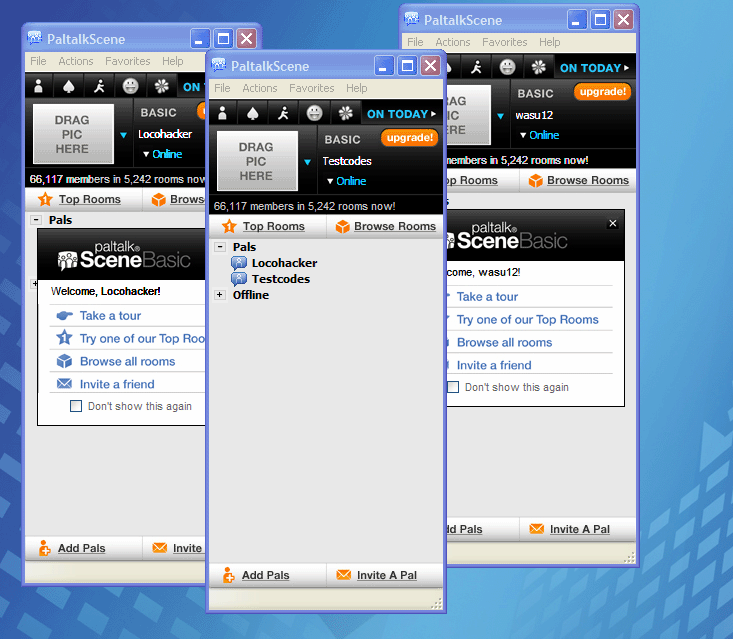Click the flower icon in Locohacker window toolbar

coord(162,86)
